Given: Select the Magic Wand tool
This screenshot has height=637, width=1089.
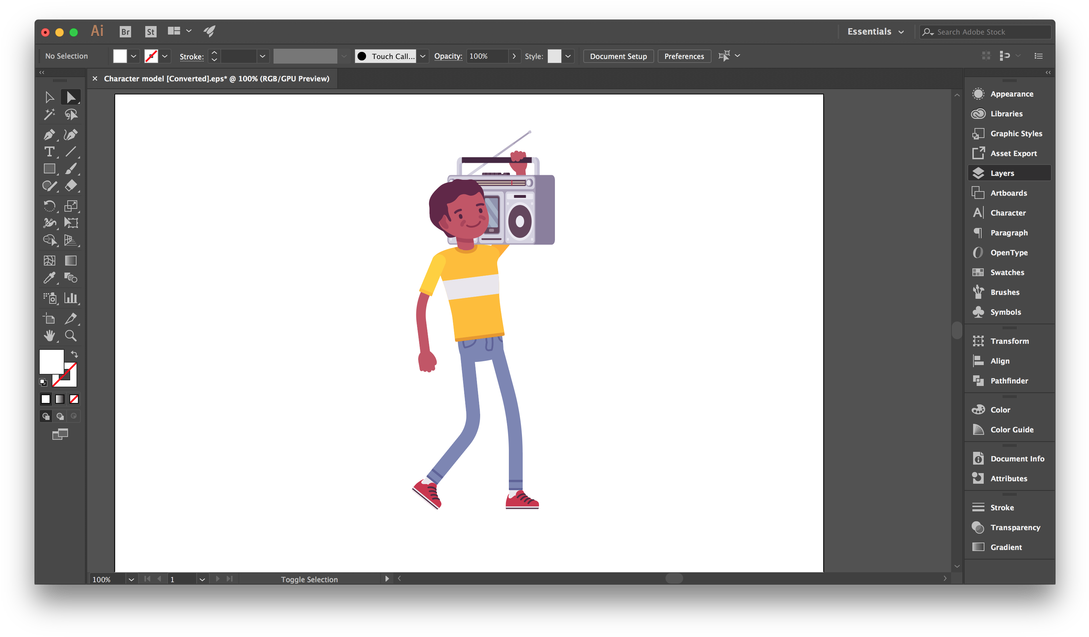Looking at the screenshot, I should pyautogui.click(x=49, y=115).
